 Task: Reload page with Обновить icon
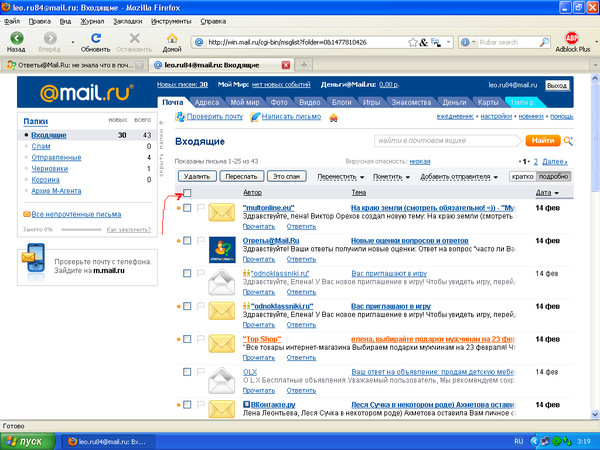pyautogui.click(x=96, y=38)
